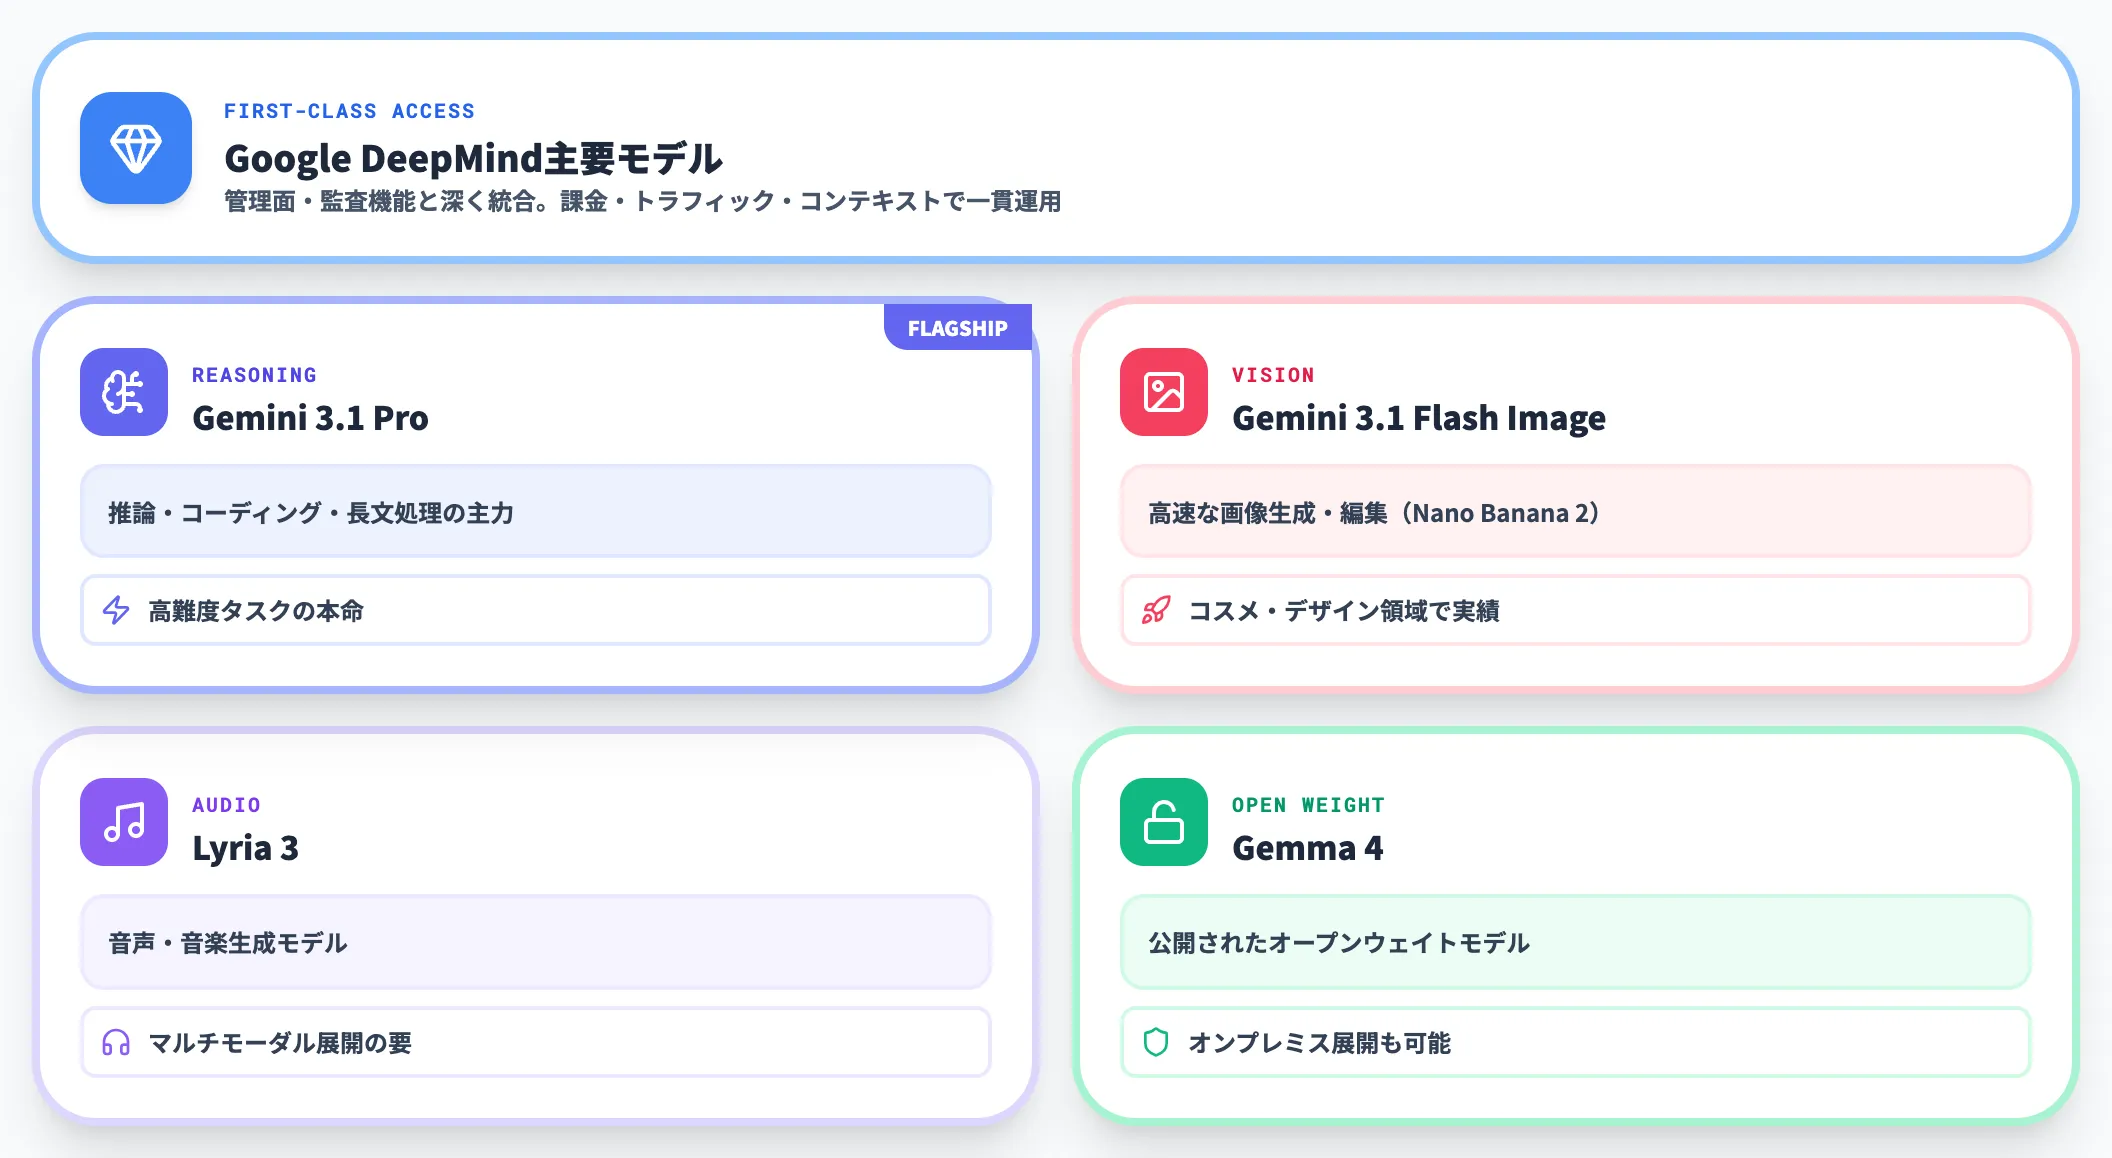Select the VISION category label
Screen dimensions: 2112x1158
[x=1274, y=374]
